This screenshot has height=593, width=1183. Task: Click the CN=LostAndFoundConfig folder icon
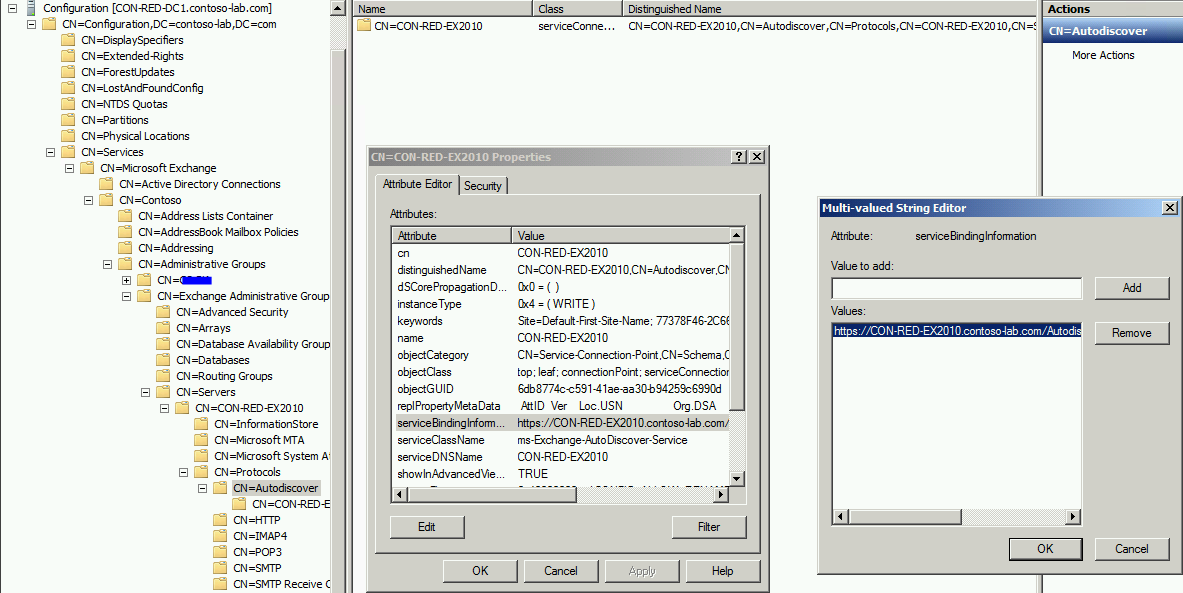(69, 88)
